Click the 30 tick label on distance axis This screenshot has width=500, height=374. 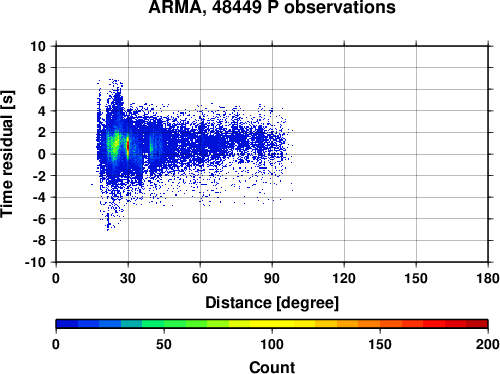(x=128, y=278)
